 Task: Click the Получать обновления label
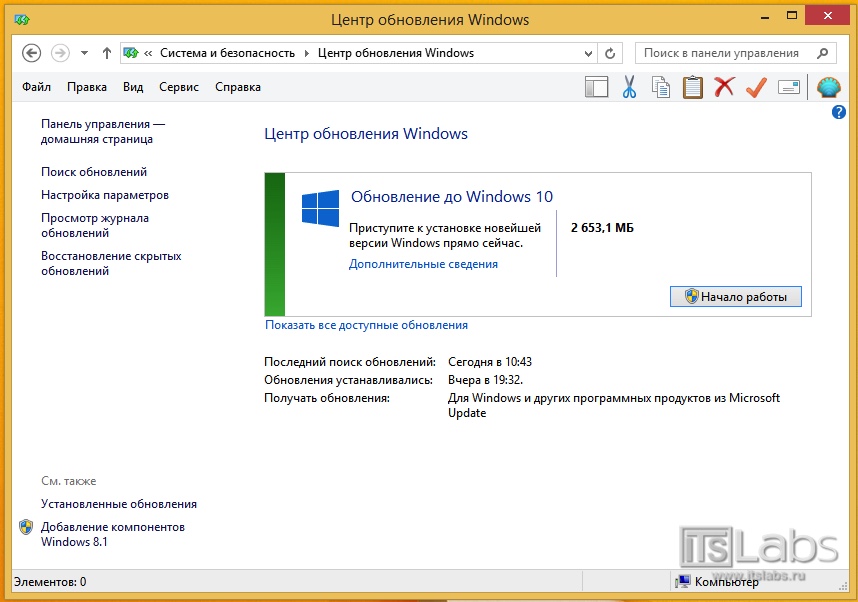(x=327, y=398)
